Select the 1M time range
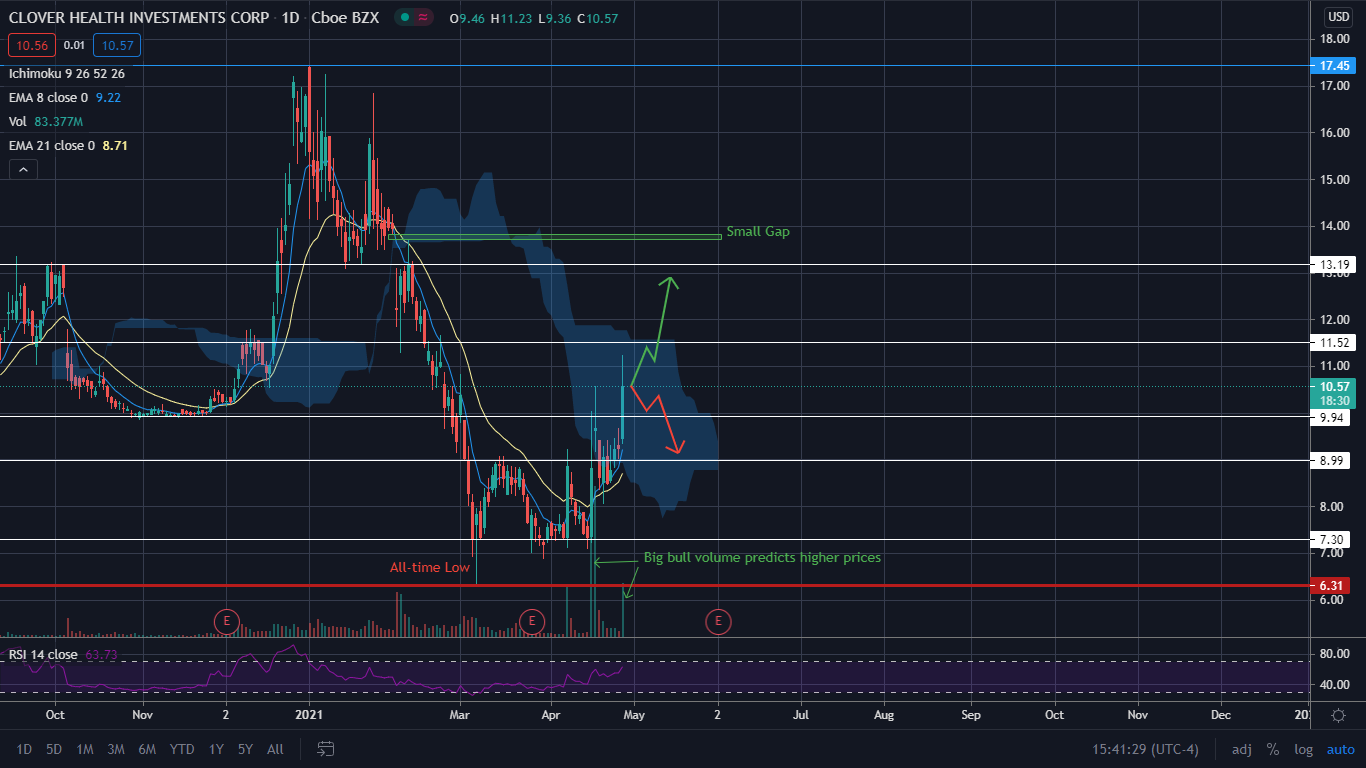The height and width of the screenshot is (768, 1366). pyautogui.click(x=85, y=749)
